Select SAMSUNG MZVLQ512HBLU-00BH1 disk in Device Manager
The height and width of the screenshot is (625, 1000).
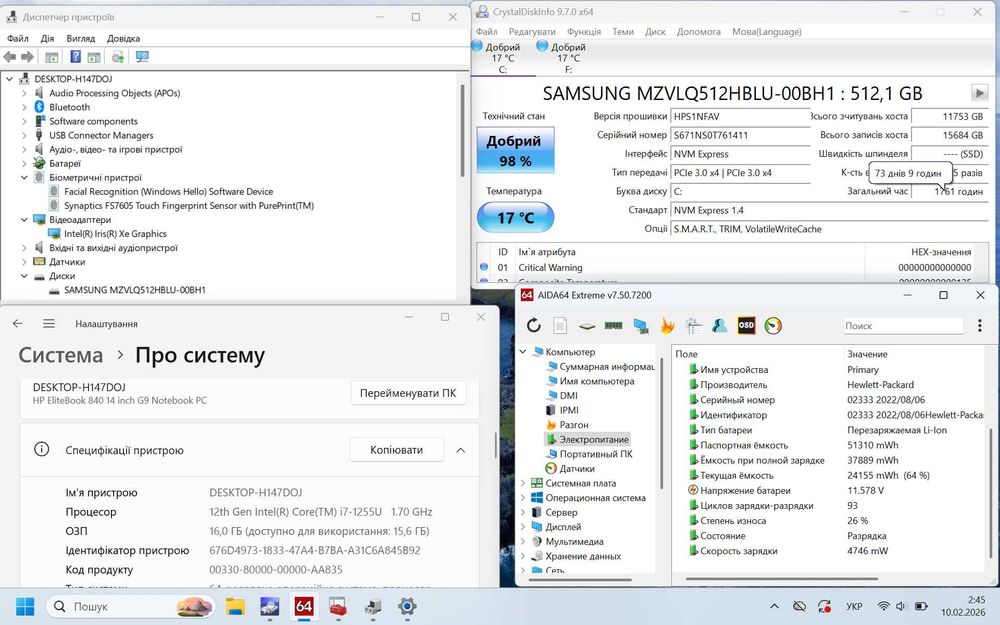click(135, 290)
